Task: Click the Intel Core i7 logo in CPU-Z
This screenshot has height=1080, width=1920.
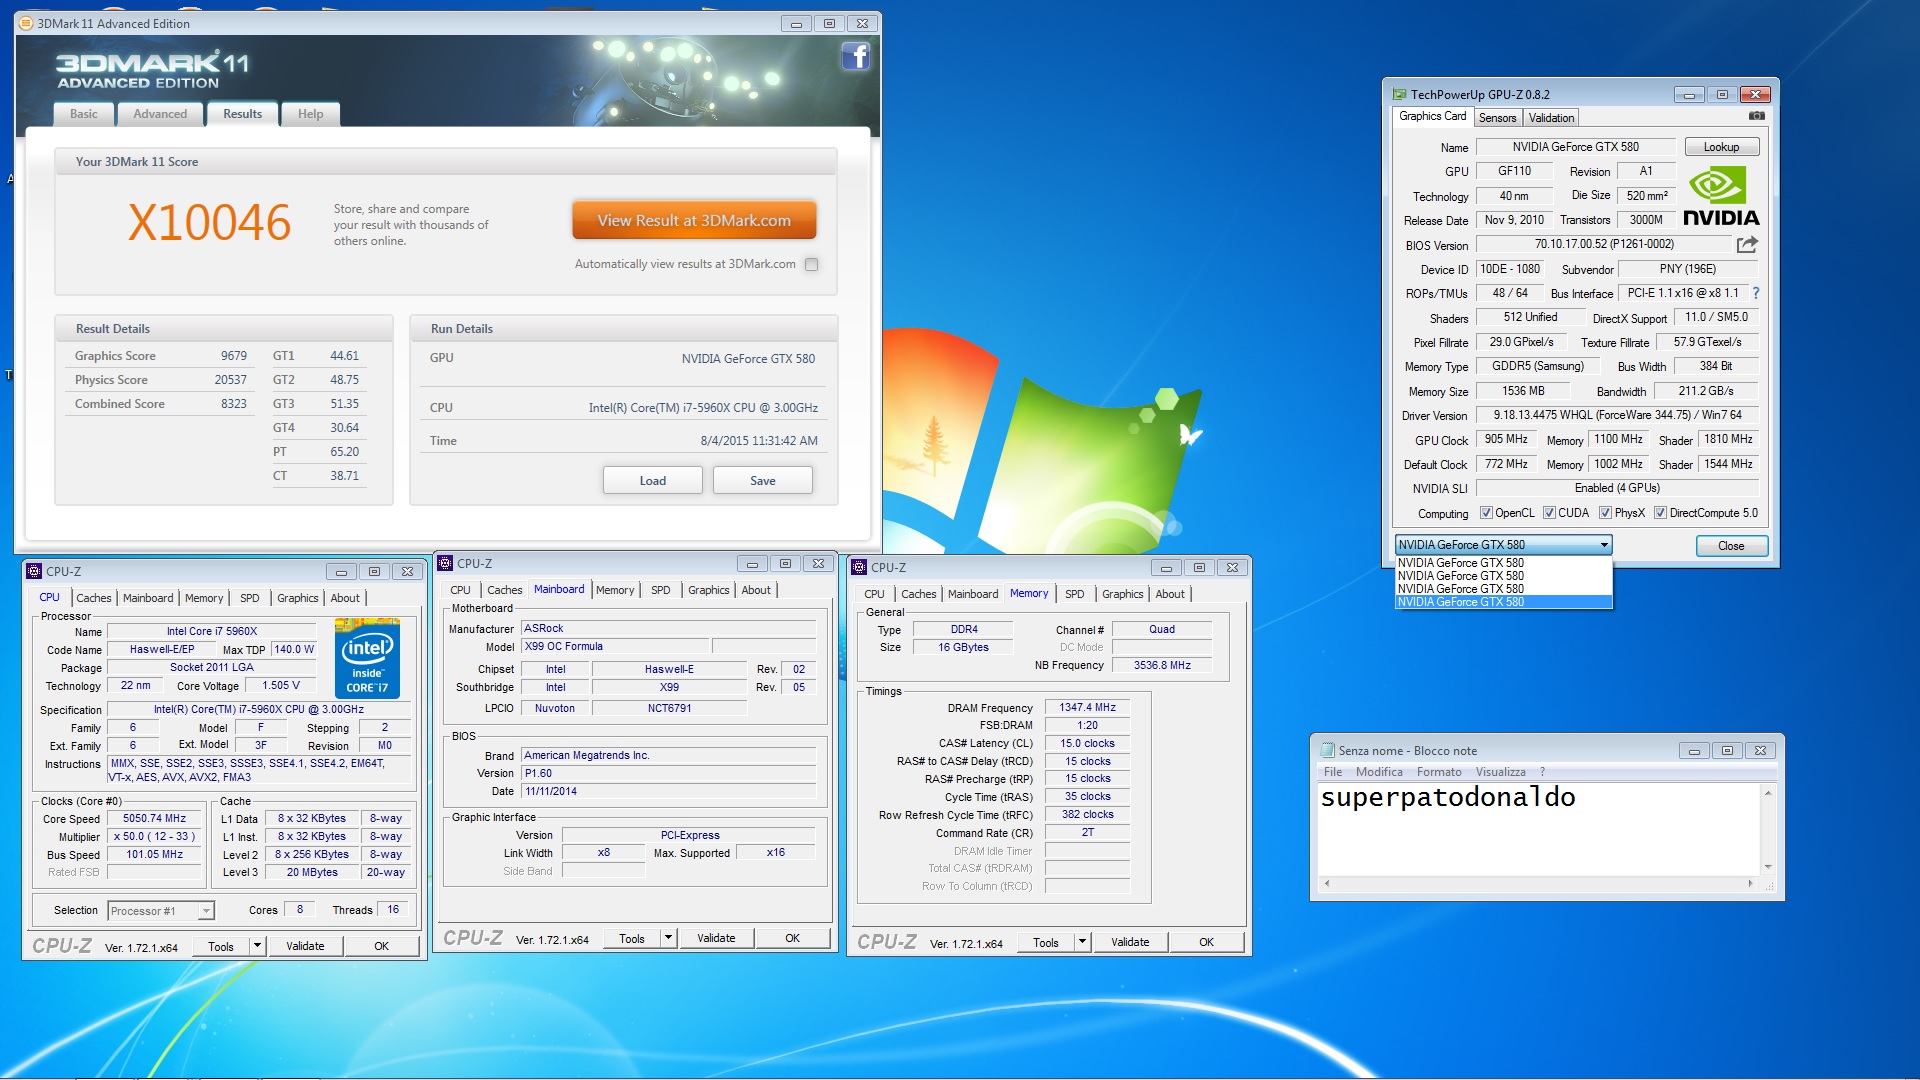Action: (367, 657)
